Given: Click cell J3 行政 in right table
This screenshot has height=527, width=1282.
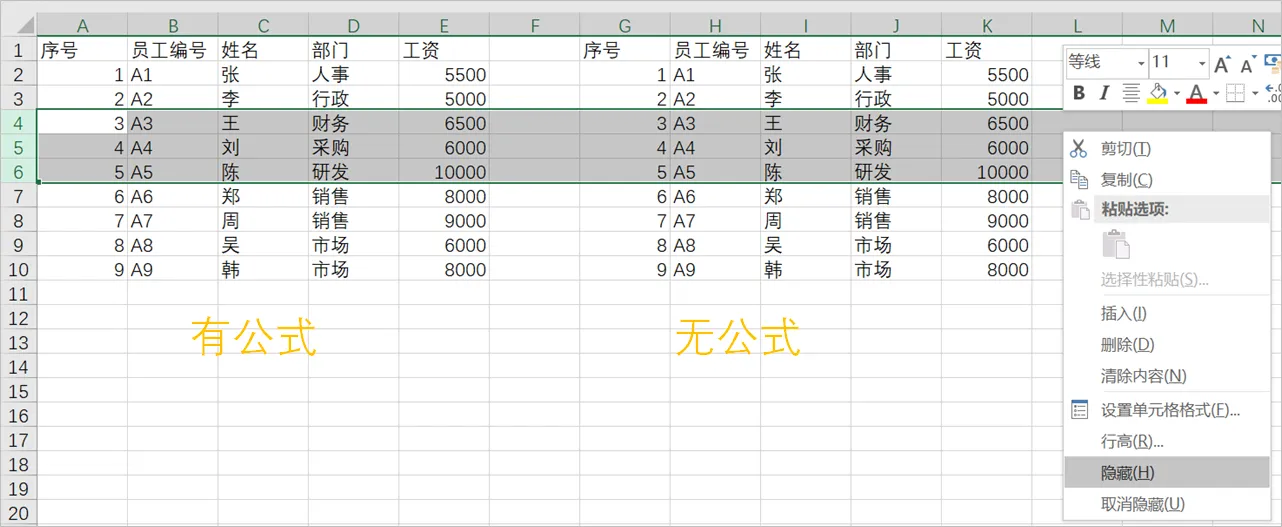Looking at the screenshot, I should tap(896, 99).
